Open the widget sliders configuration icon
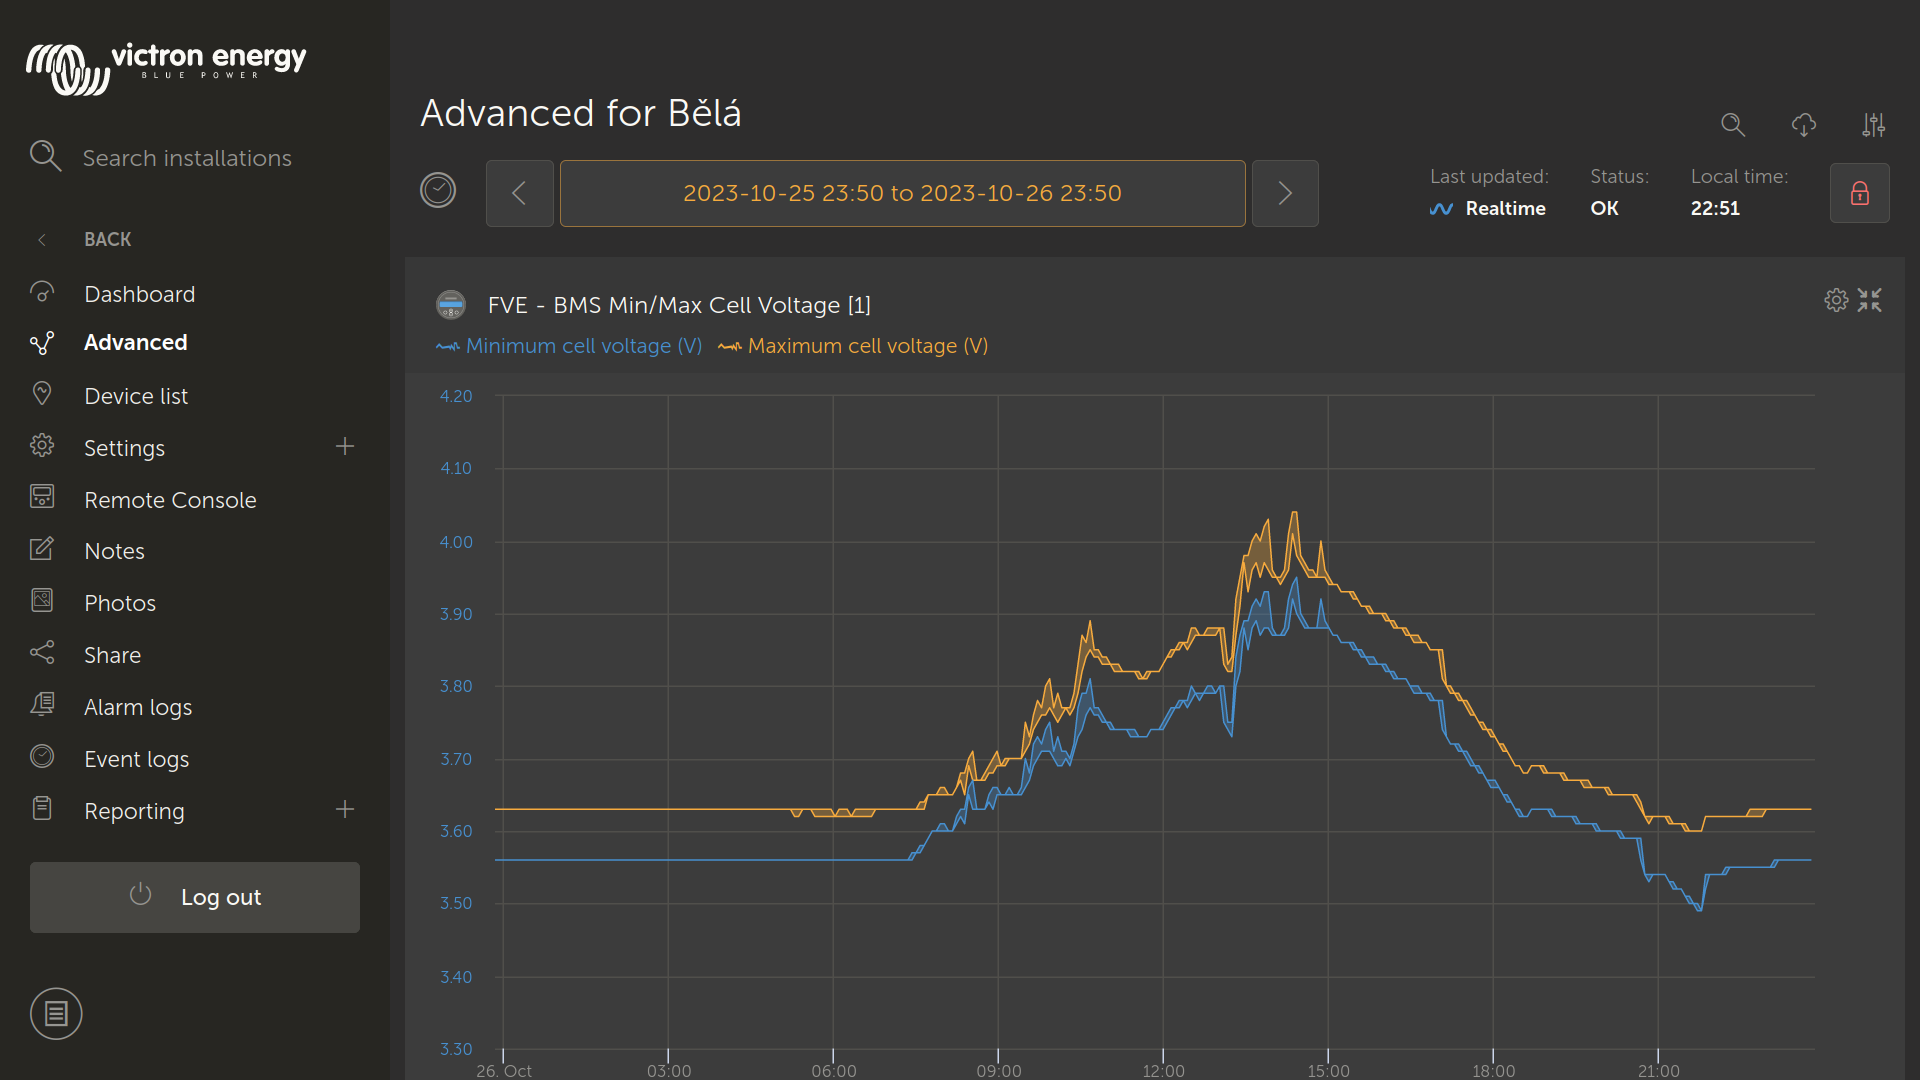Image resolution: width=1920 pixels, height=1080 pixels. (1873, 125)
